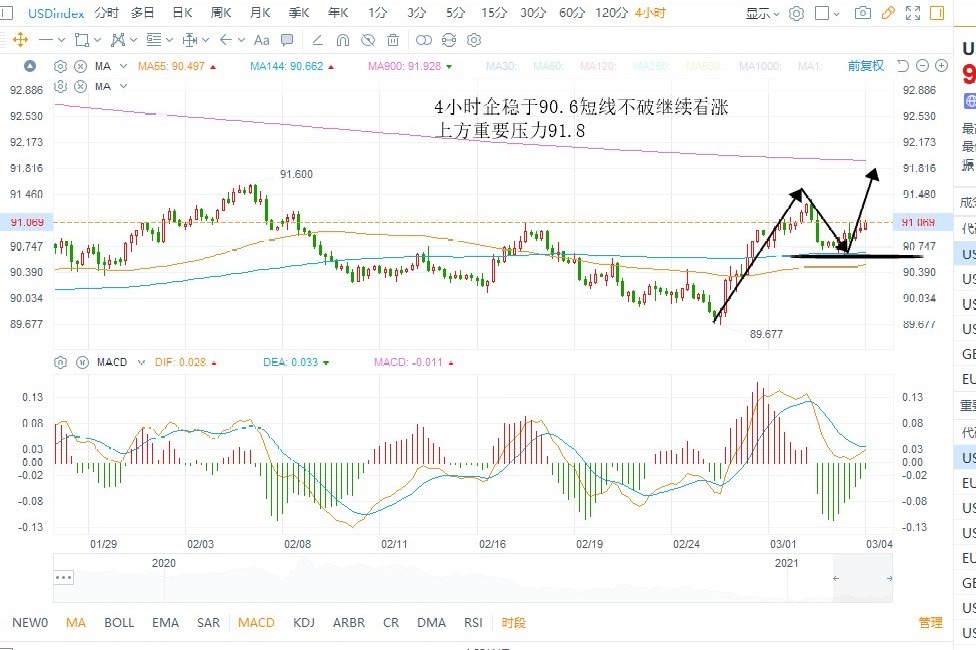Add a comment bubble annotation
Screen dimensions: 976x650
pos(287,40)
